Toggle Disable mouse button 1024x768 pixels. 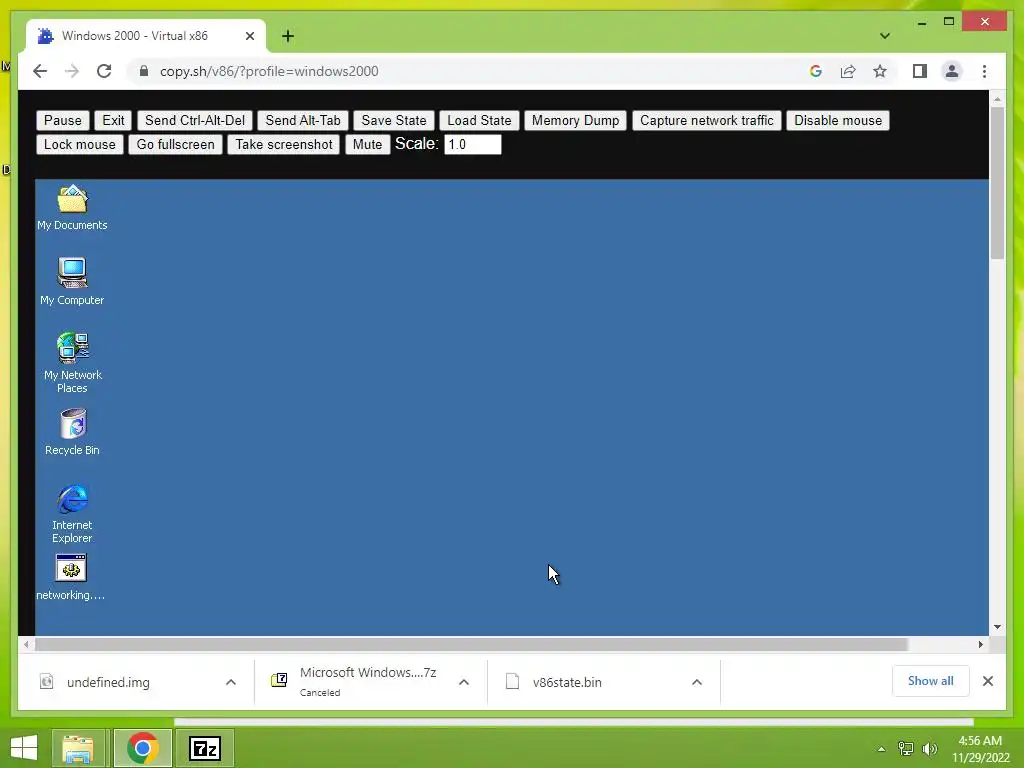(838, 120)
